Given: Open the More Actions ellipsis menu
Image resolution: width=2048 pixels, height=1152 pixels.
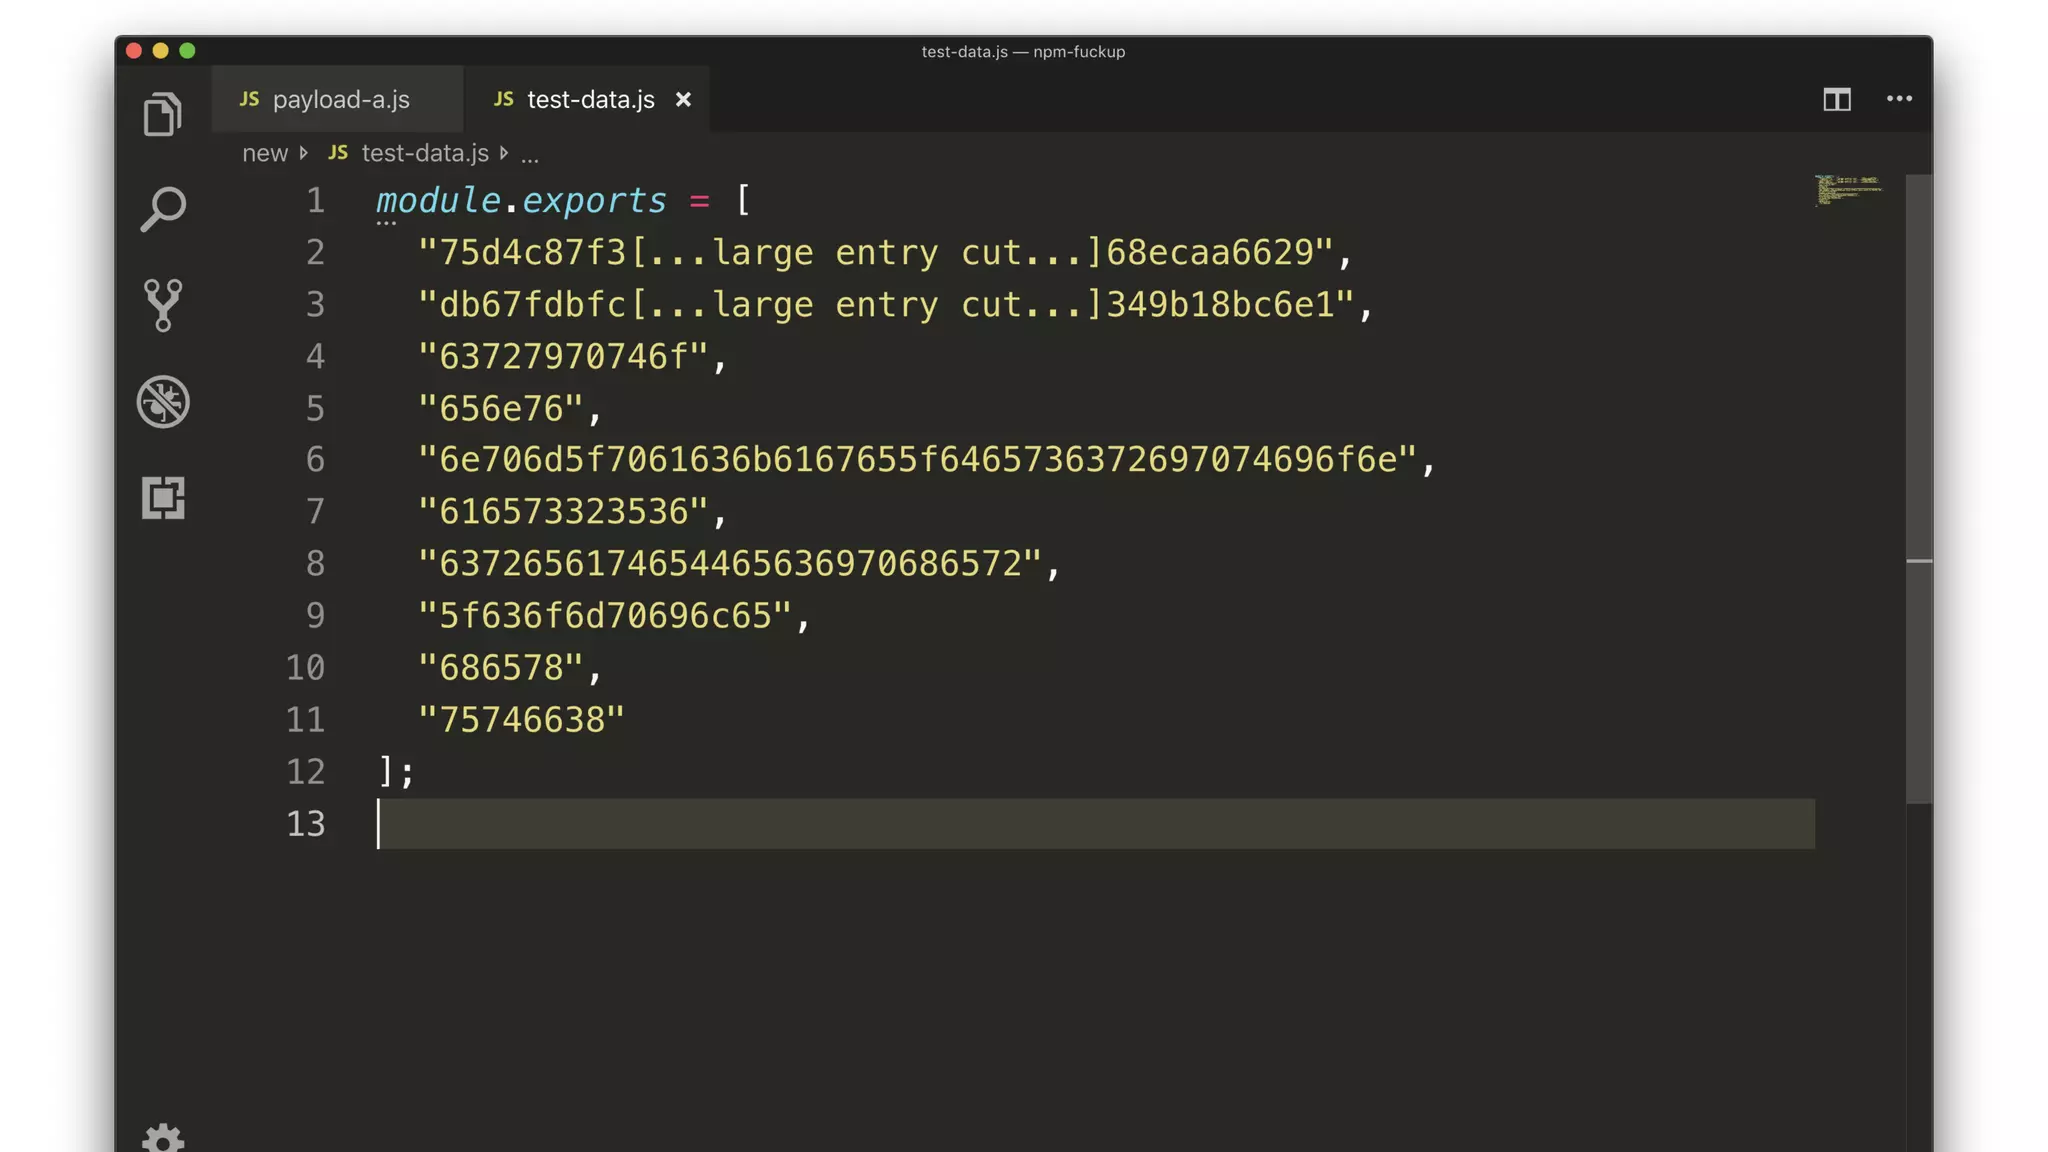Looking at the screenshot, I should [x=1899, y=99].
